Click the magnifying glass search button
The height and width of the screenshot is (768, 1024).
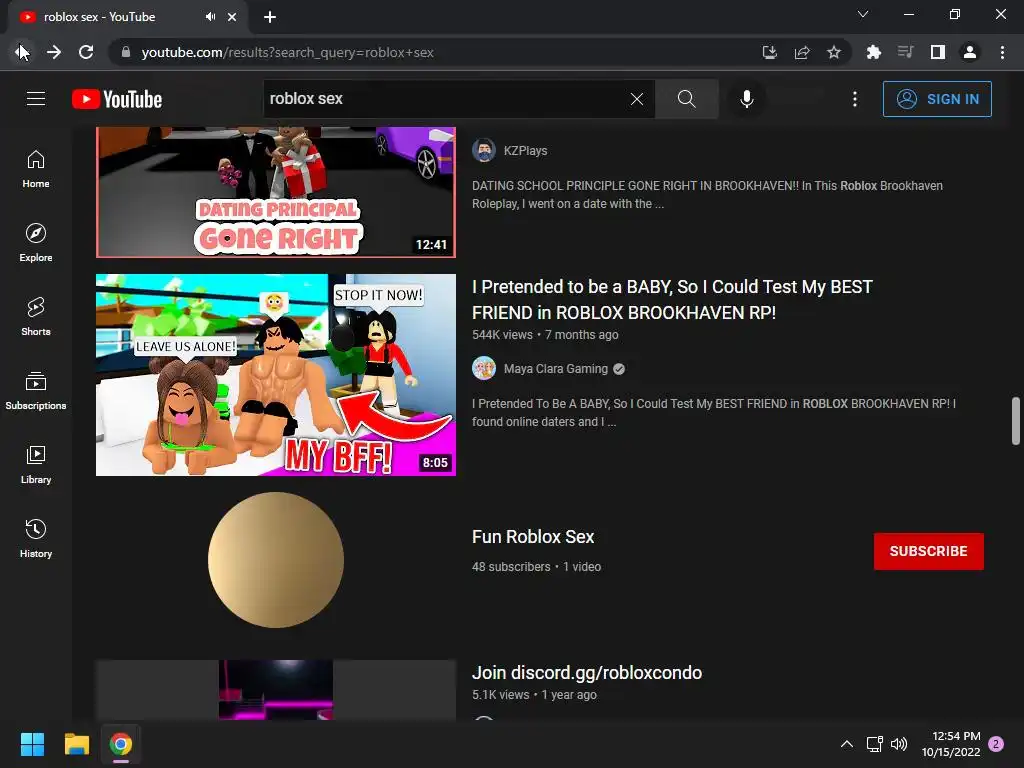pos(686,99)
